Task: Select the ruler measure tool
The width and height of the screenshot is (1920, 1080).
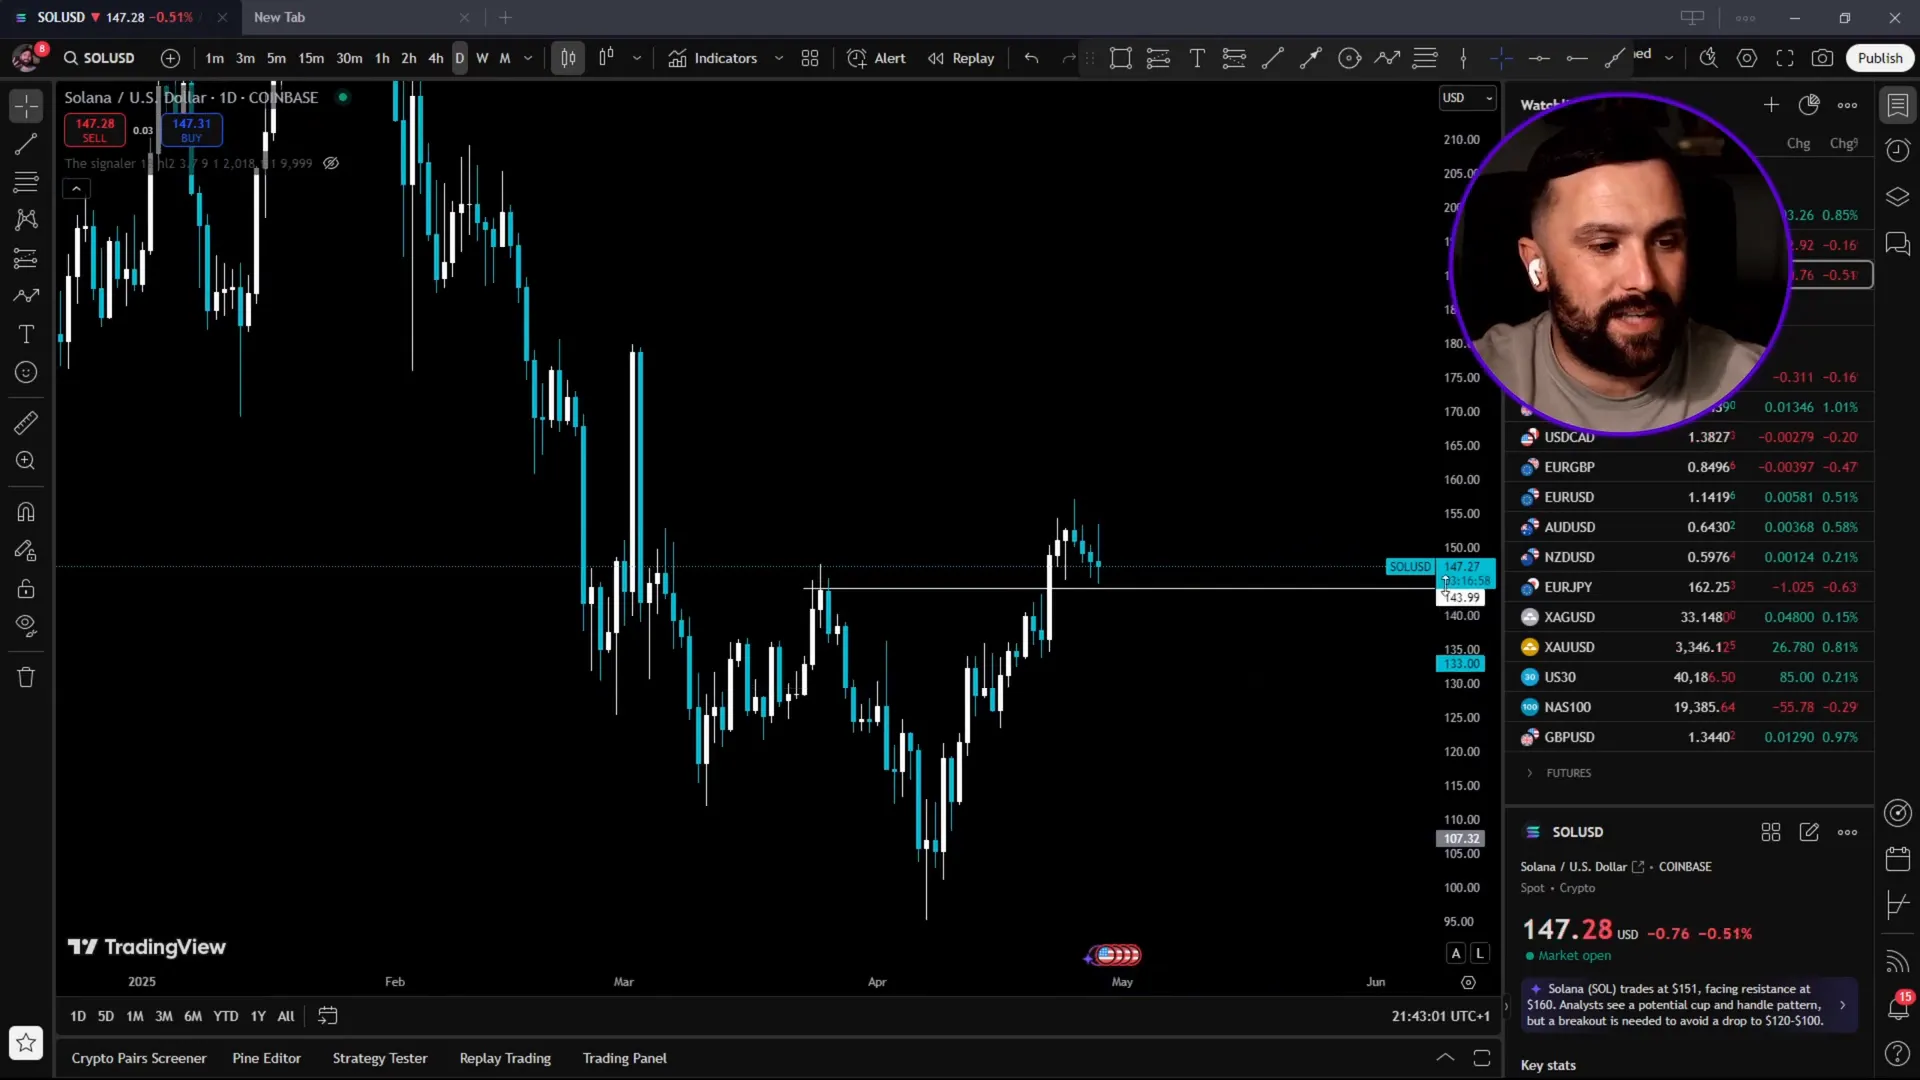Action: pos(26,423)
